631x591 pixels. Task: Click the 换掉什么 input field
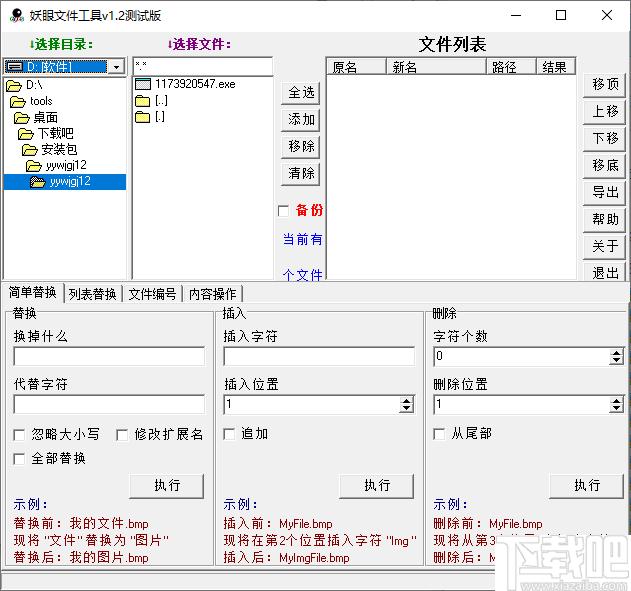coord(109,356)
